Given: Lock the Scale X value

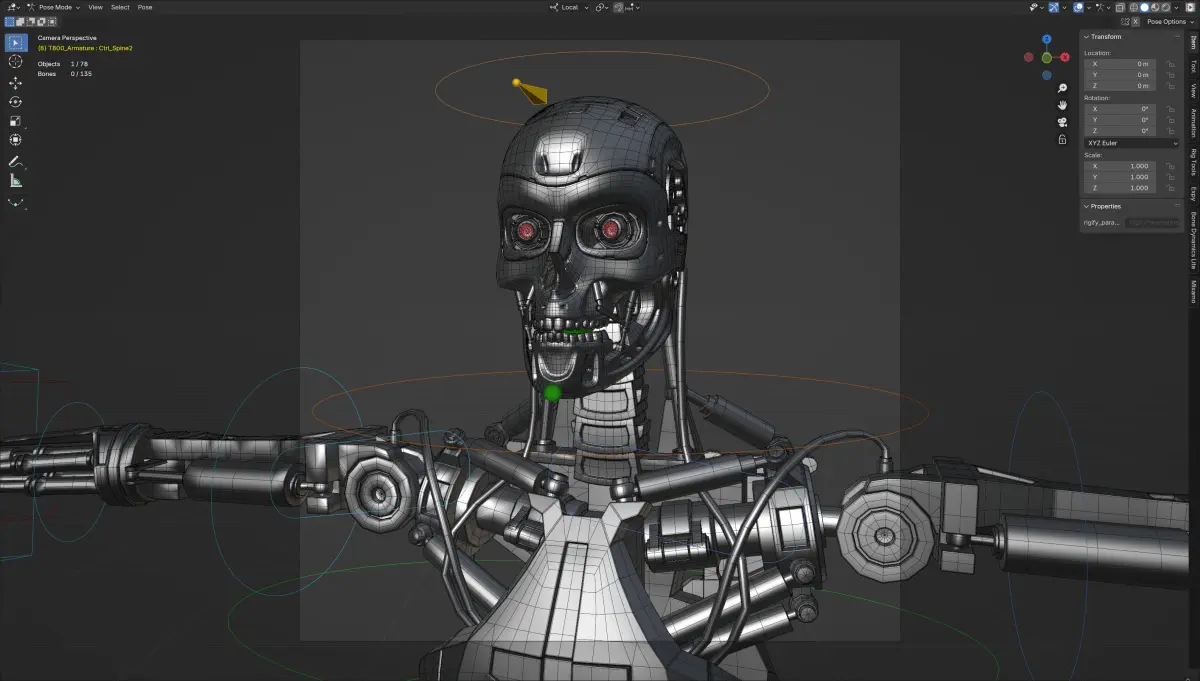Looking at the screenshot, I should 1171,166.
